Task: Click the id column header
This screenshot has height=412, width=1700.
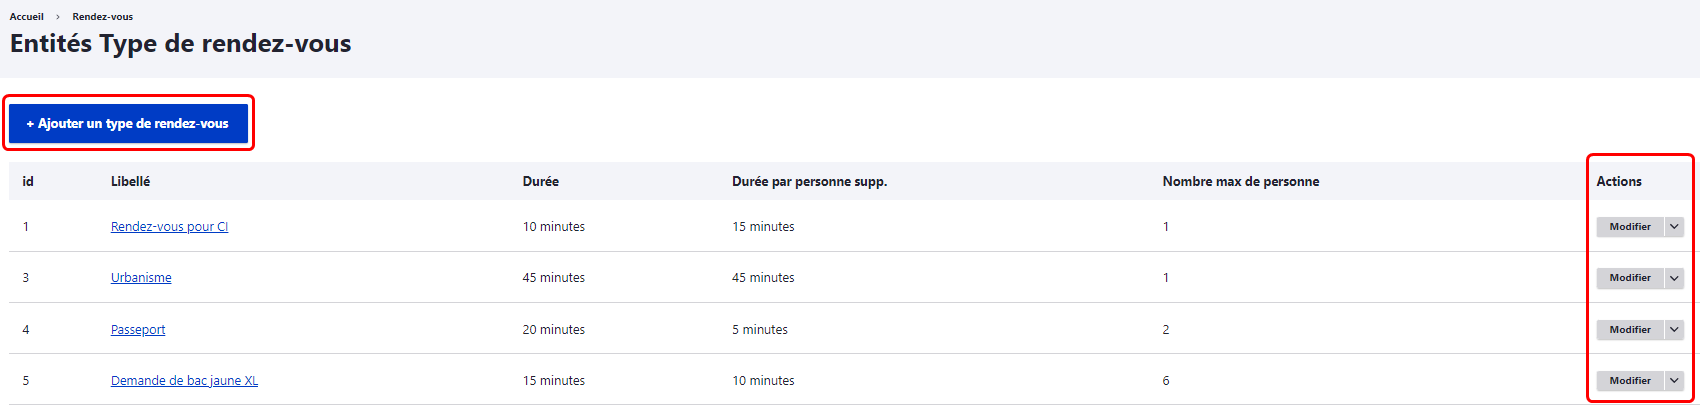Action: (x=28, y=182)
